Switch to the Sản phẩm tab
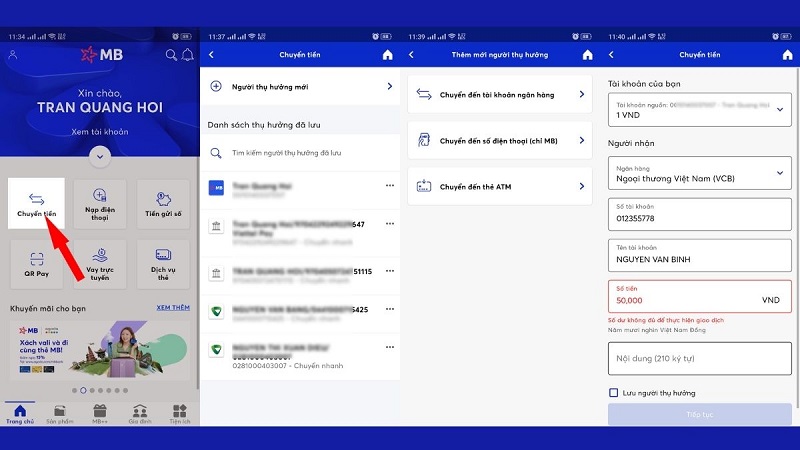Image resolution: width=800 pixels, height=450 pixels. click(x=59, y=414)
